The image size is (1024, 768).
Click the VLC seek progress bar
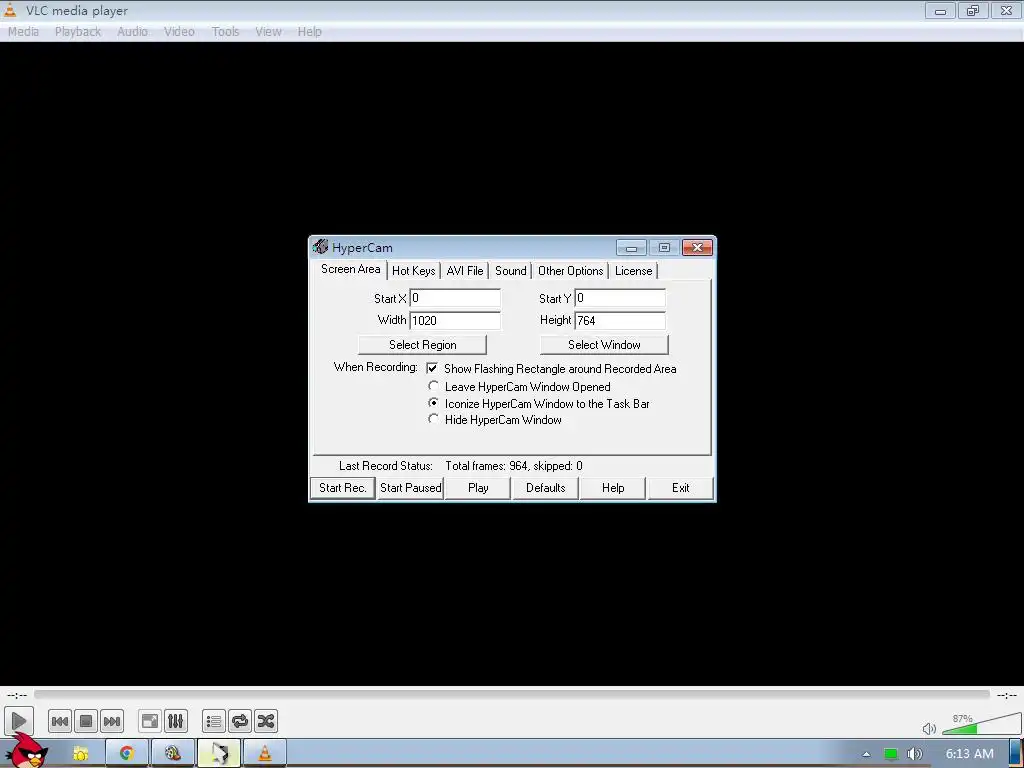tap(512, 695)
